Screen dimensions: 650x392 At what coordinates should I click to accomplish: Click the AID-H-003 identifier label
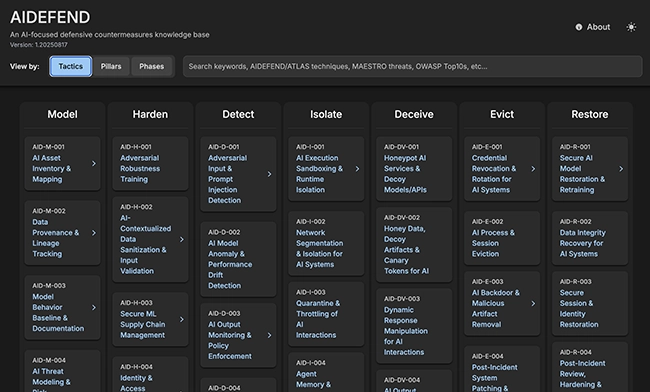(136, 302)
